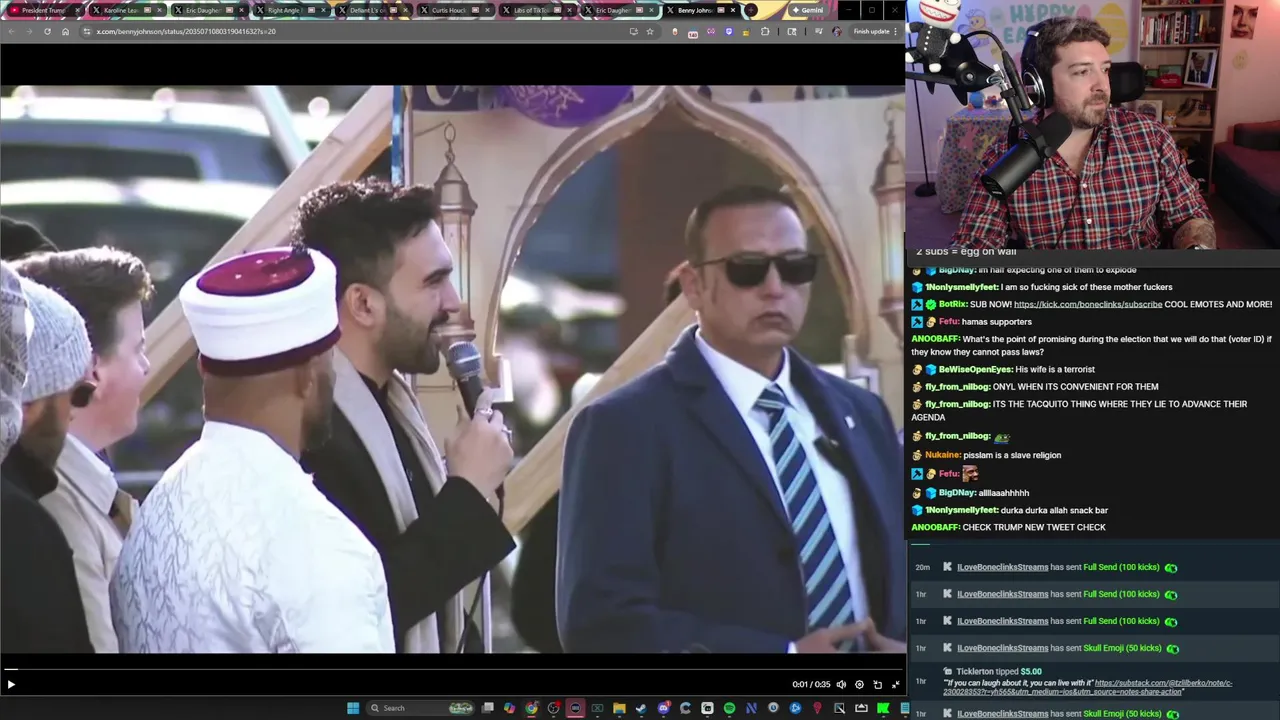This screenshot has width=1280, height=720.
Task: Open the Chrome extensions puzzle menu
Action: coord(765,31)
